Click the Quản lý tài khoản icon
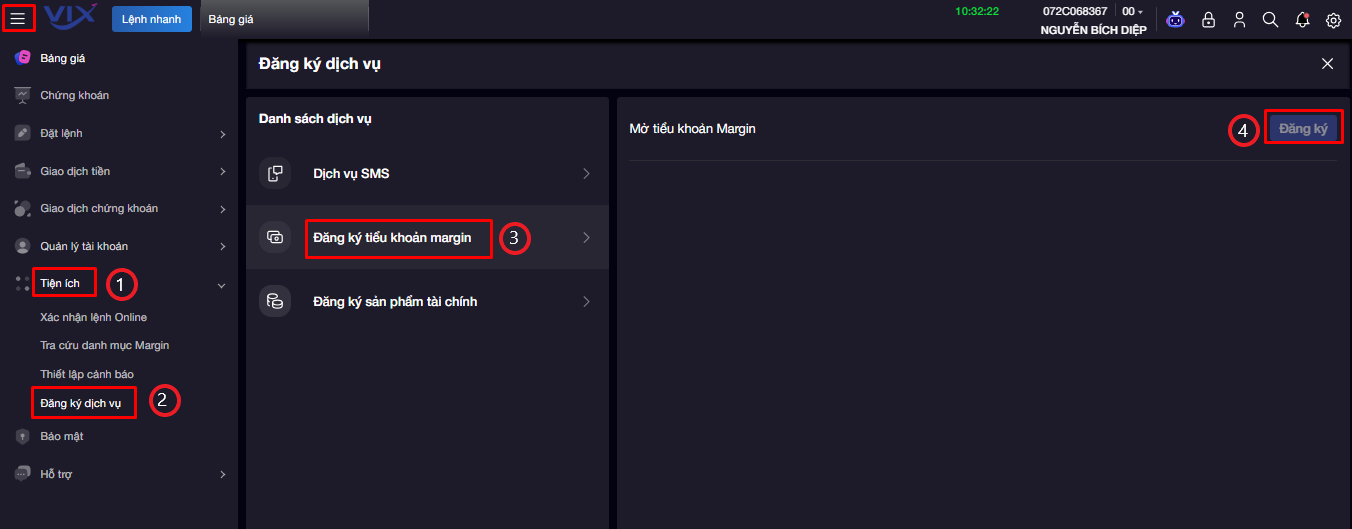The height and width of the screenshot is (529, 1352). click(22, 246)
